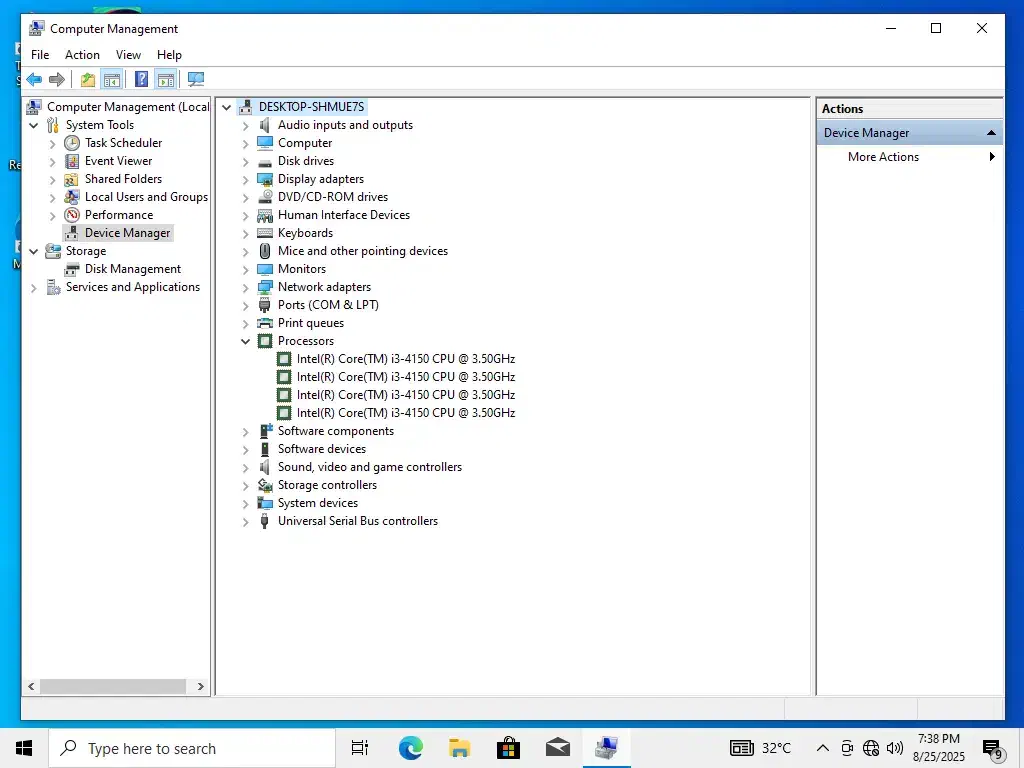This screenshot has width=1024, height=768.
Task: Select the first Intel Core i3-4150 processor
Action: point(405,359)
